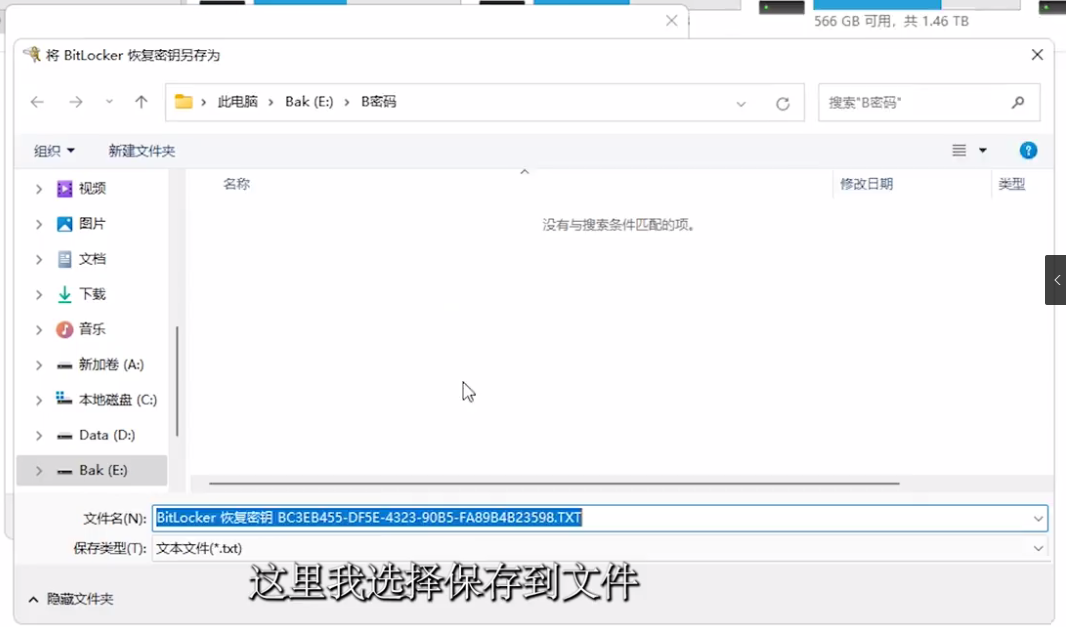Open help via the blue question mark icon
The height and width of the screenshot is (627, 1066).
[x=1028, y=150]
